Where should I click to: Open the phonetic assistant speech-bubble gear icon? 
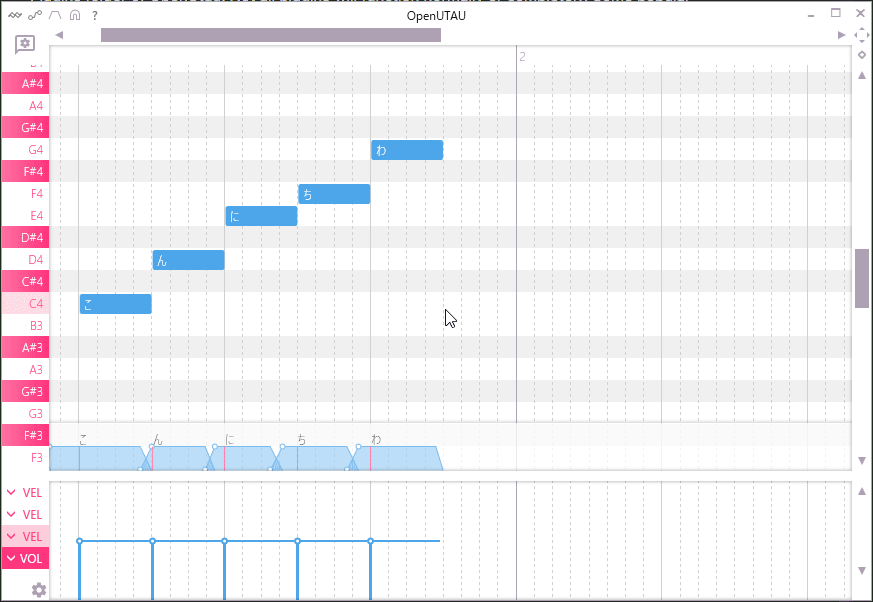[25, 45]
